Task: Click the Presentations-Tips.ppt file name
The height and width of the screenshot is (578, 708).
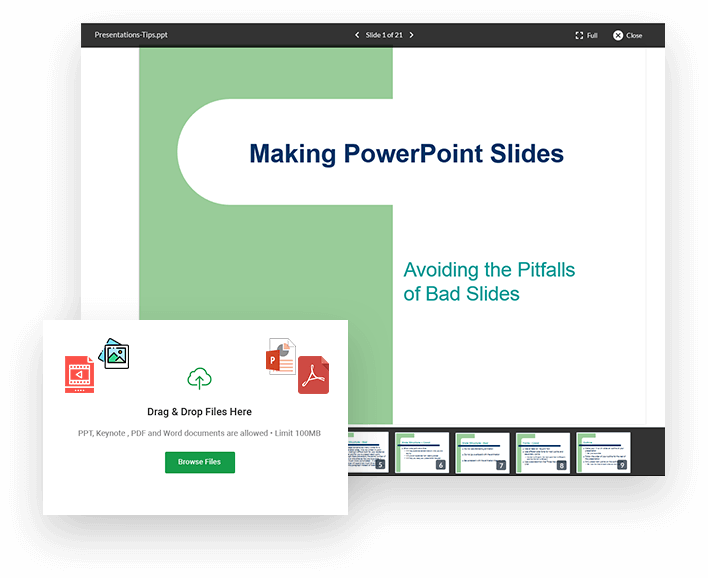Action: click(131, 35)
